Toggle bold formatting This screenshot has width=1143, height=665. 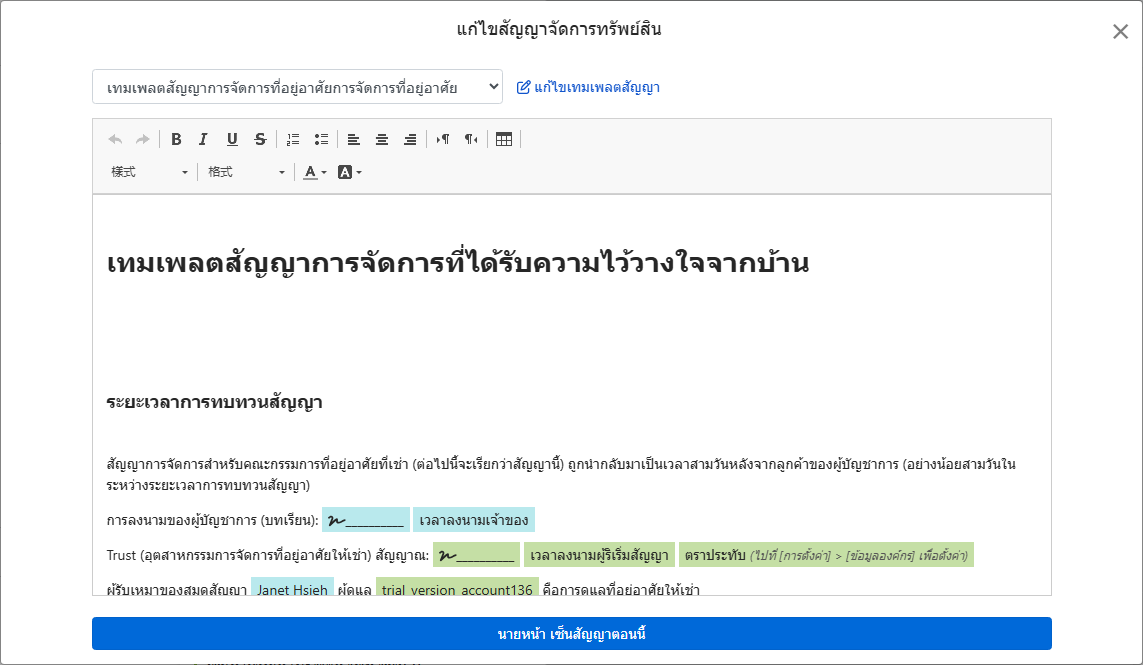click(176, 139)
